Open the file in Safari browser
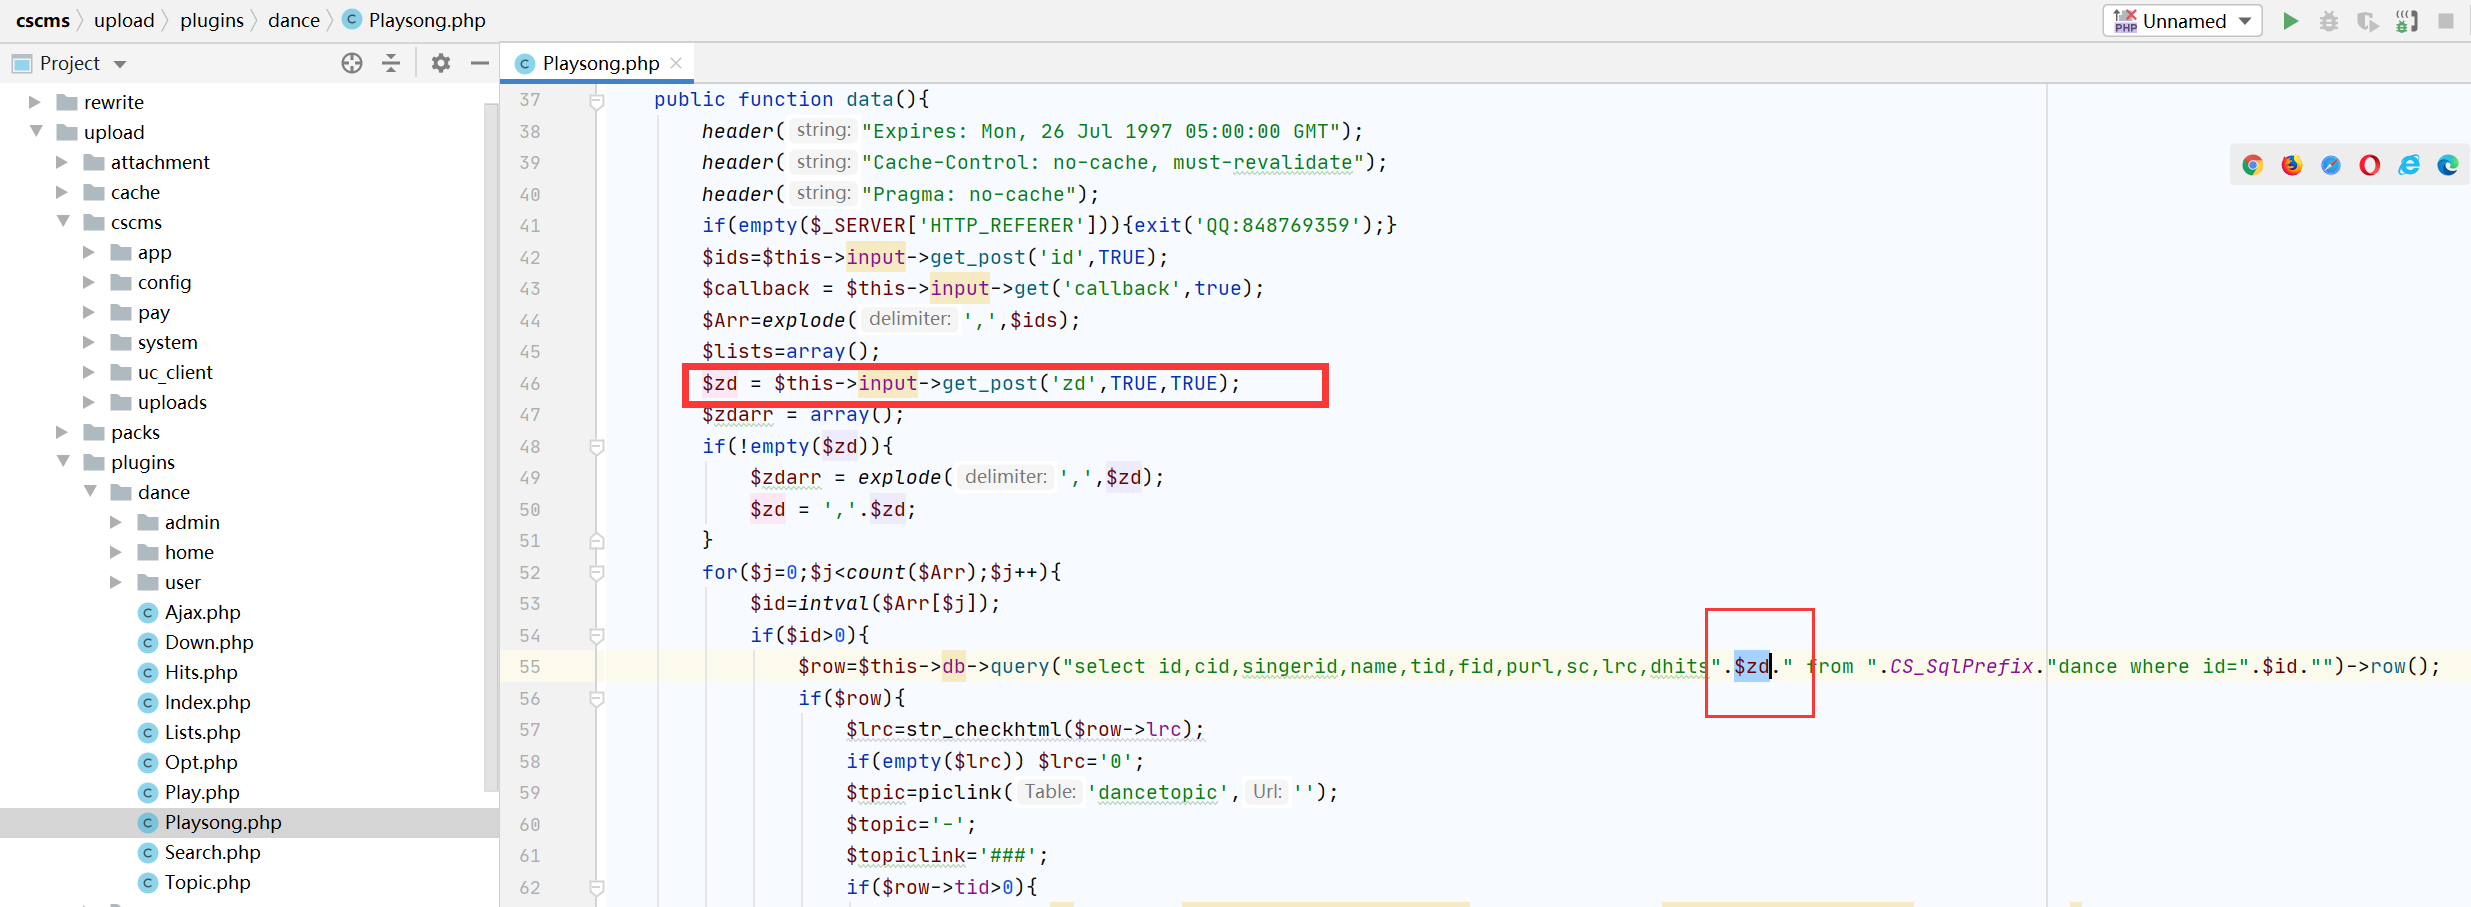 (x=2331, y=165)
